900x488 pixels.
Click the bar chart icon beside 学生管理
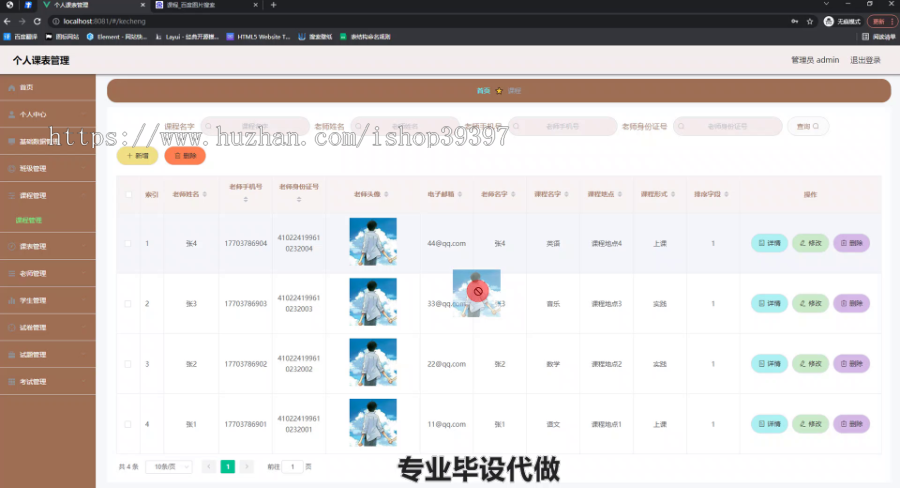pos(11,300)
